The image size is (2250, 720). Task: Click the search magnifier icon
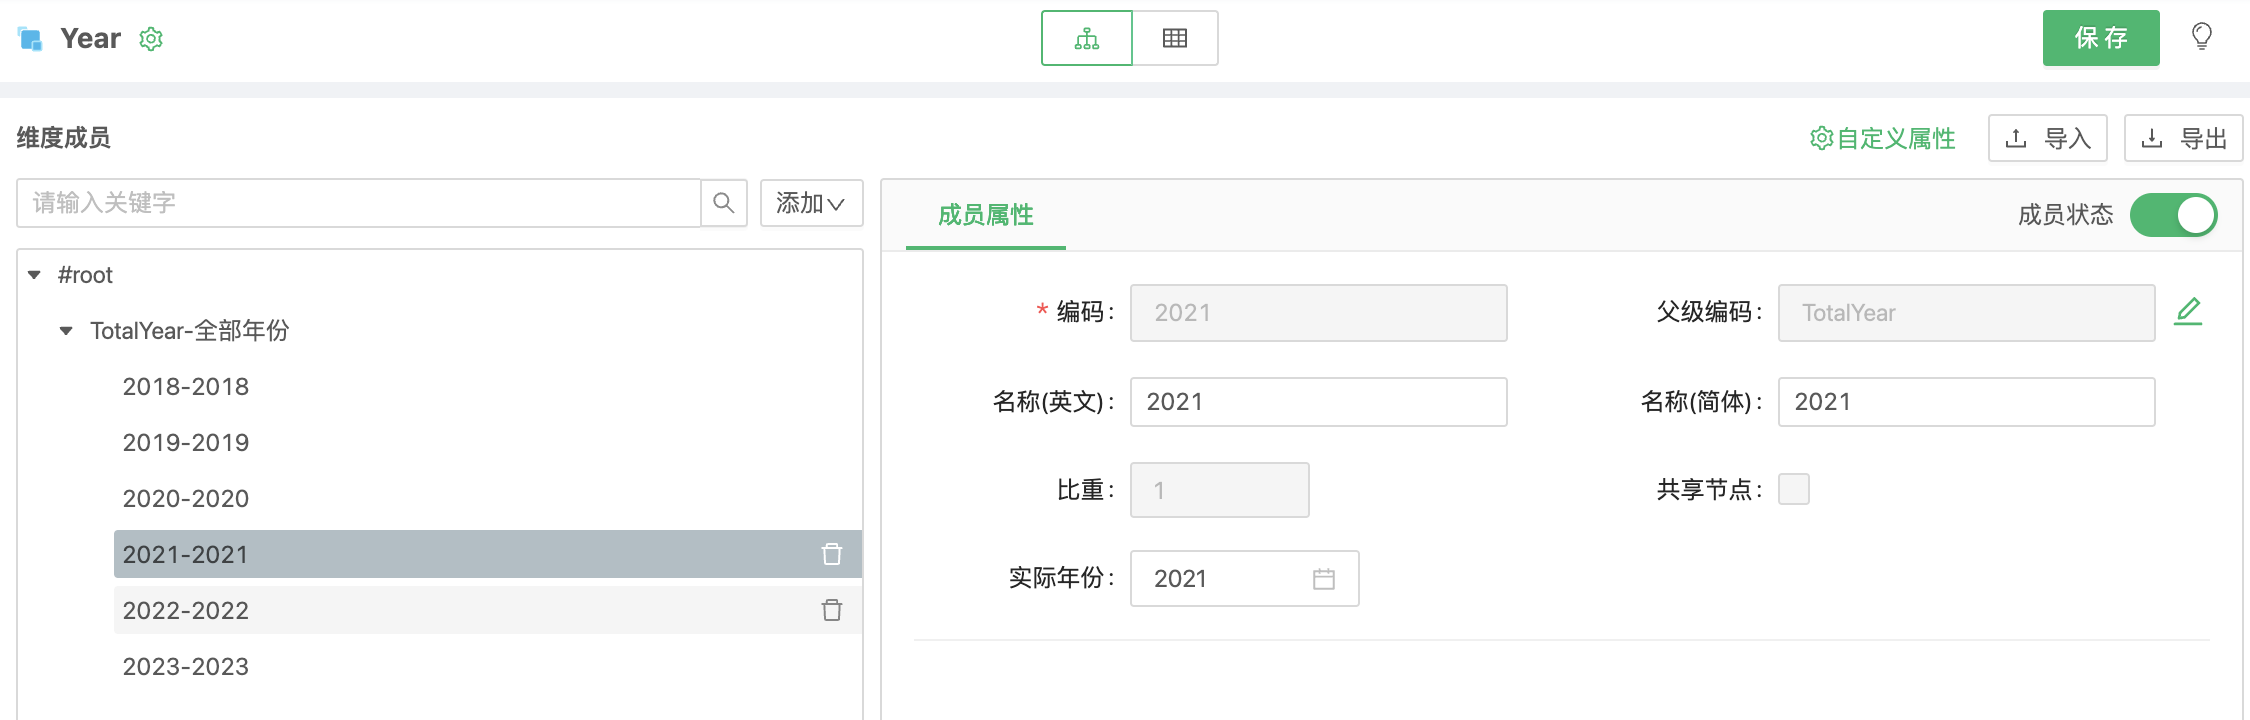[724, 203]
